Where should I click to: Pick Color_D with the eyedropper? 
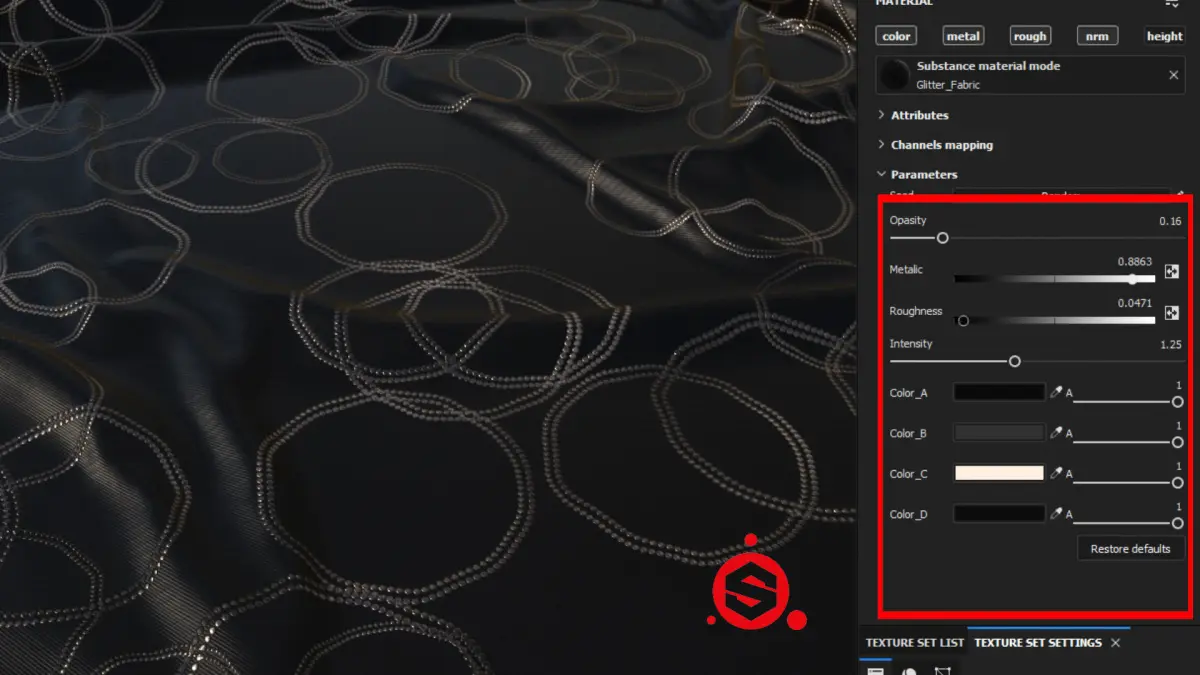[1056, 514]
